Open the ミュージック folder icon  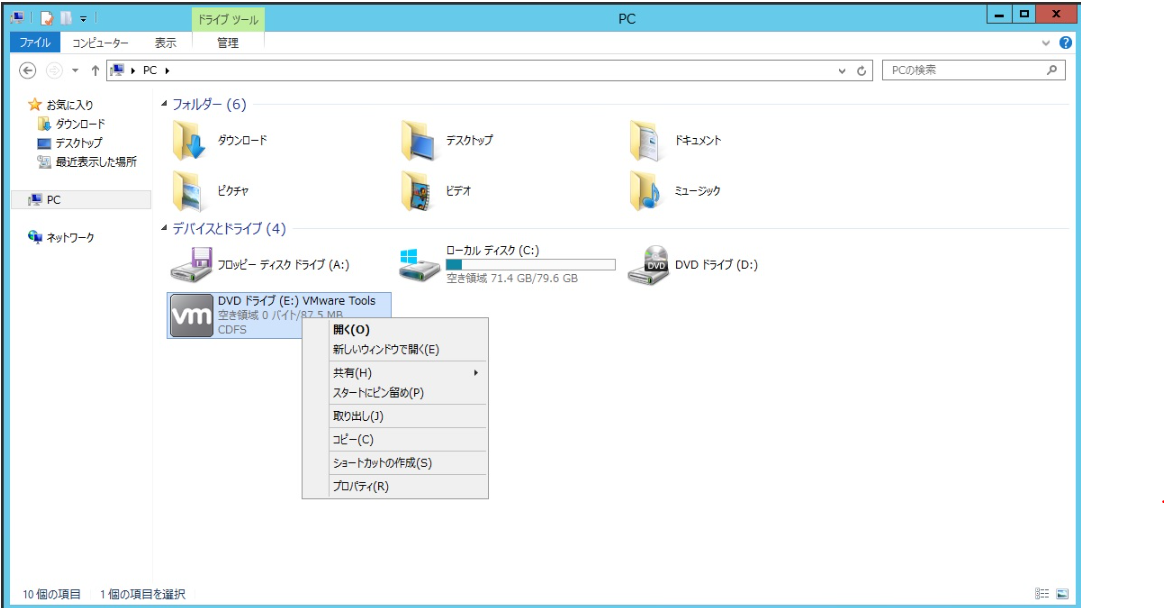coord(645,191)
